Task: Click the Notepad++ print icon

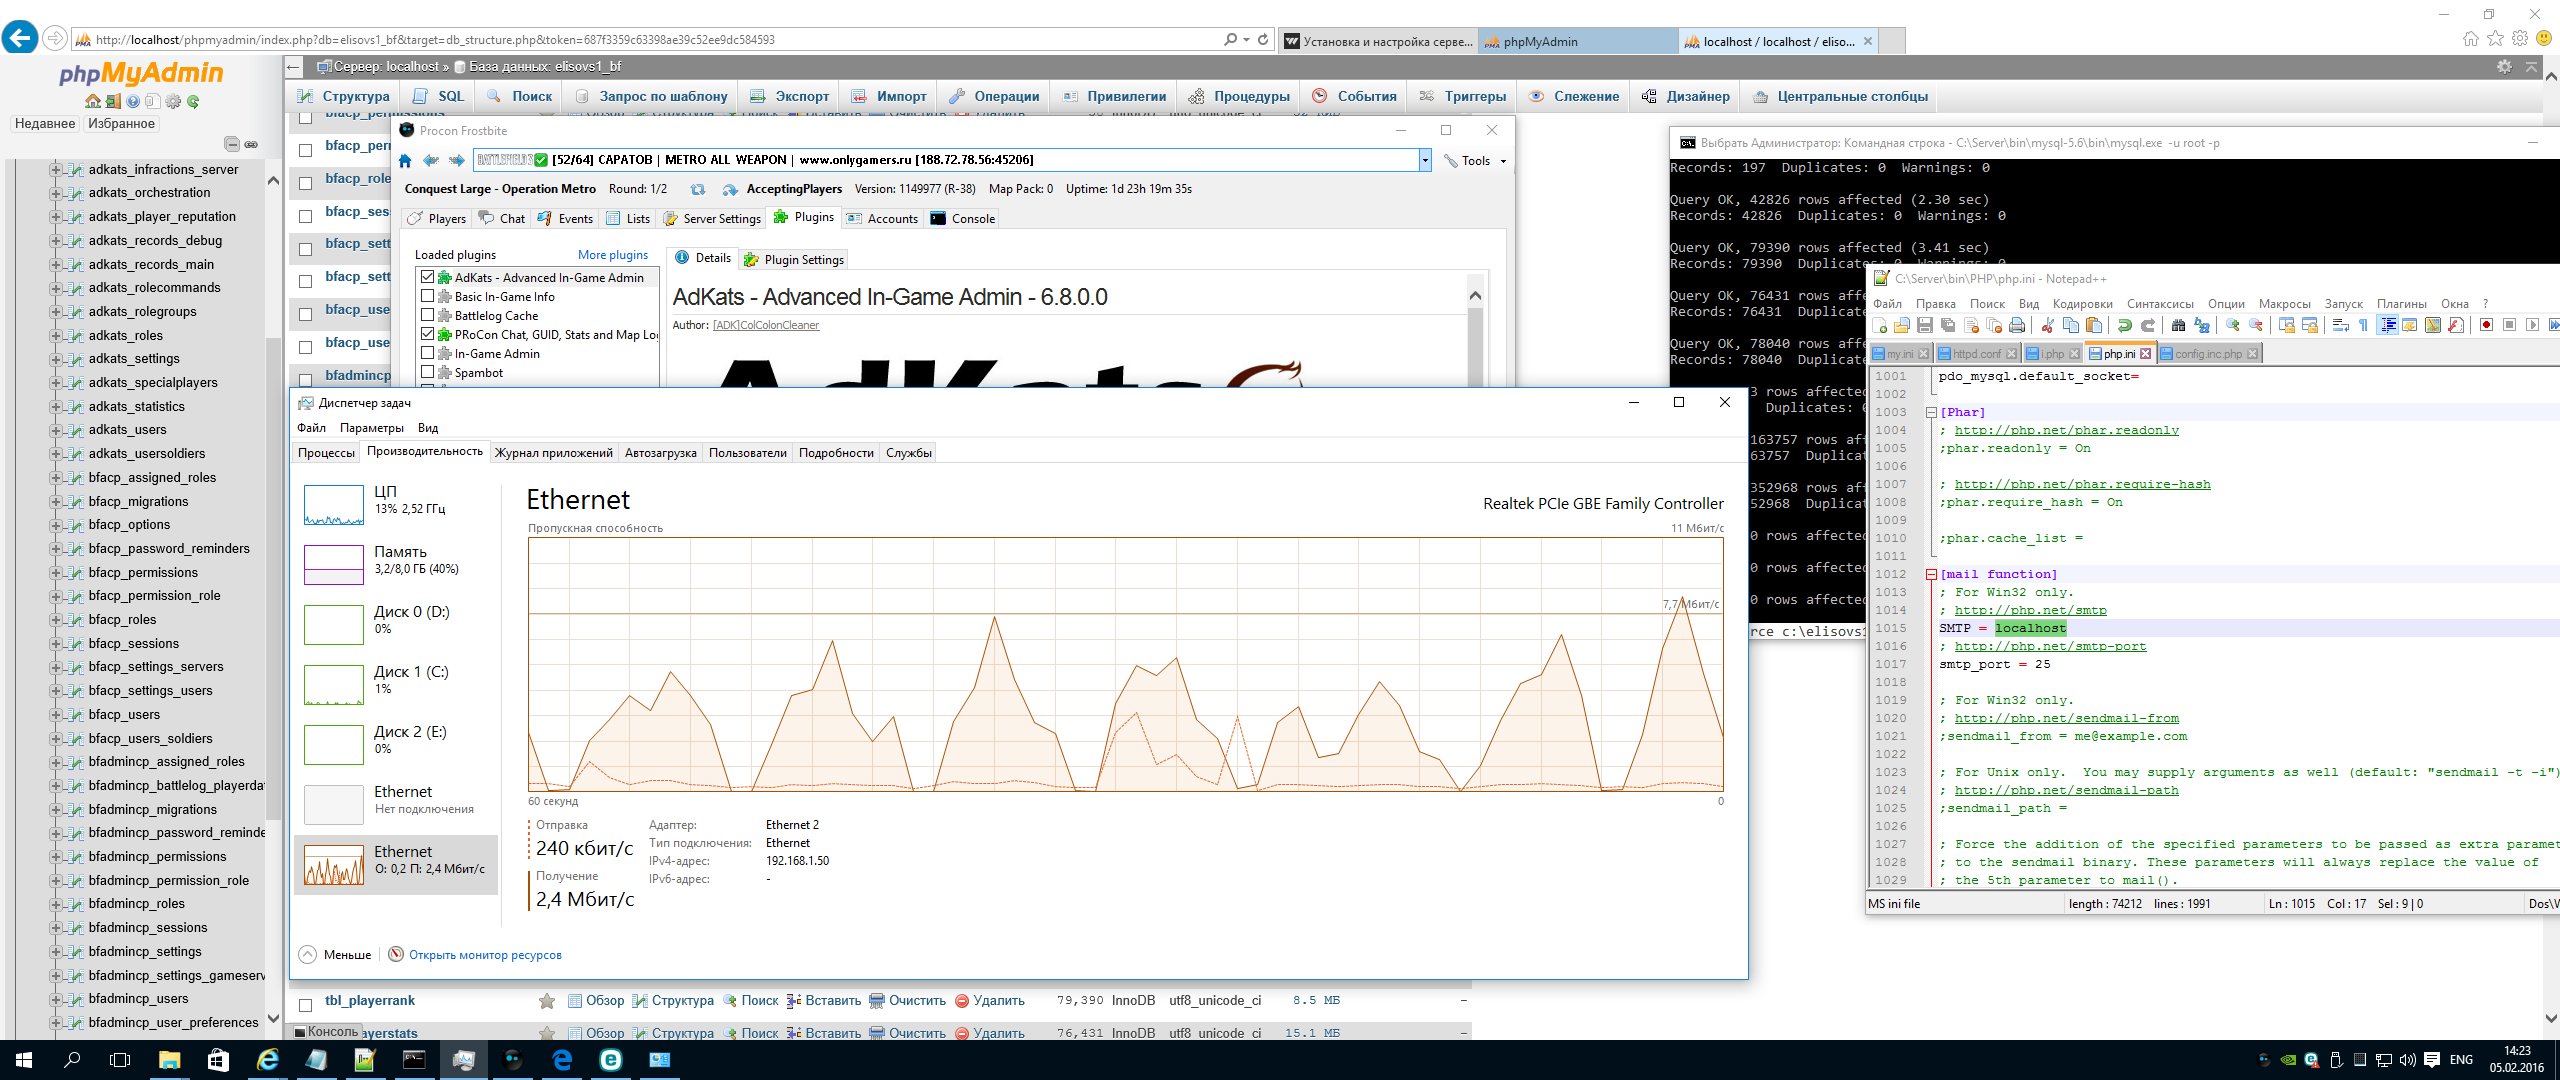Action: click(2017, 325)
